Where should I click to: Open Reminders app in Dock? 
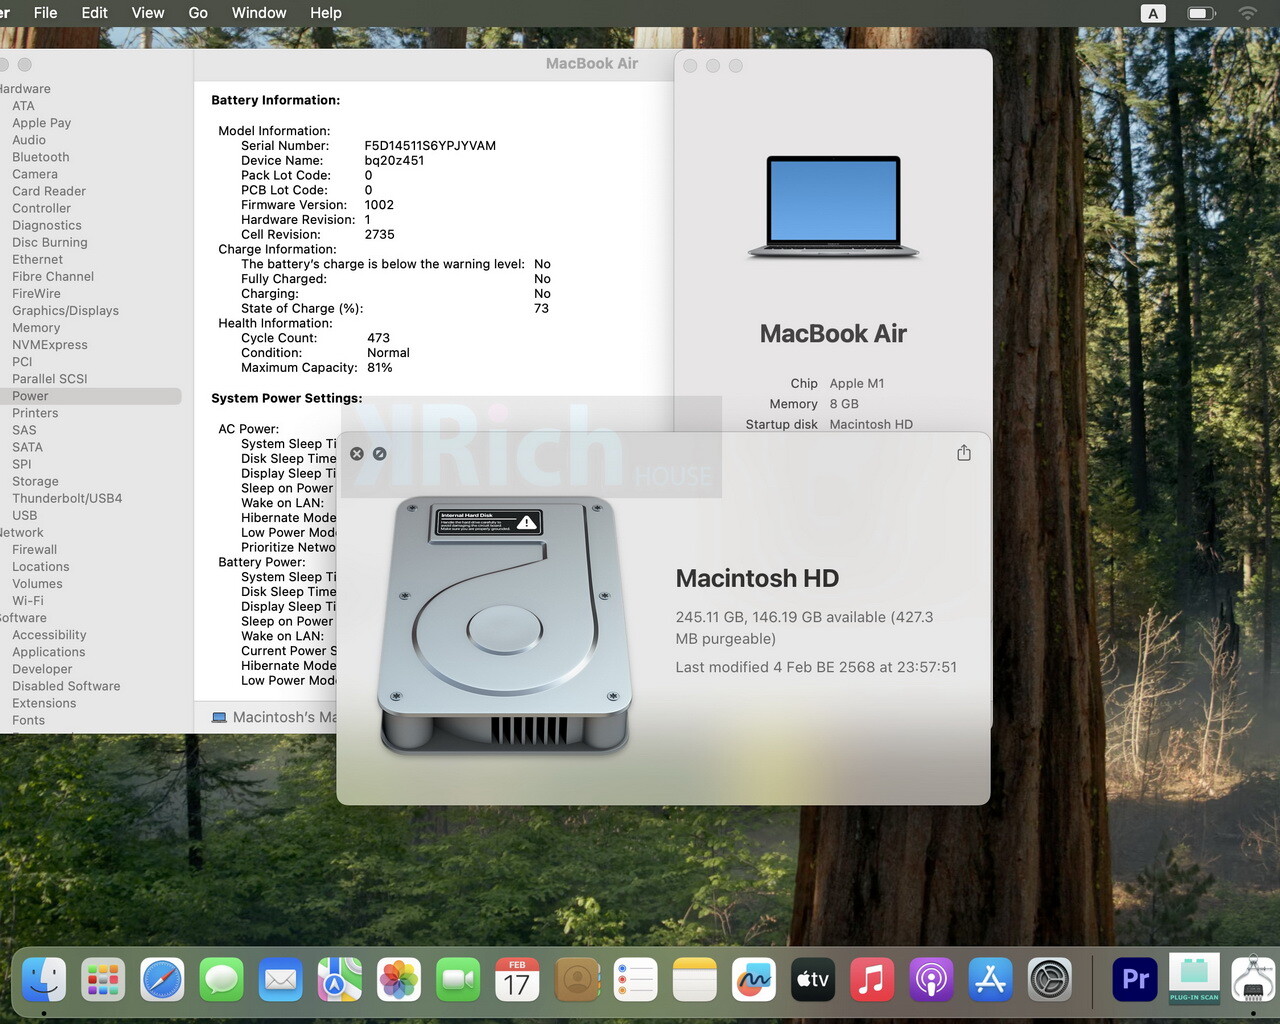click(635, 980)
